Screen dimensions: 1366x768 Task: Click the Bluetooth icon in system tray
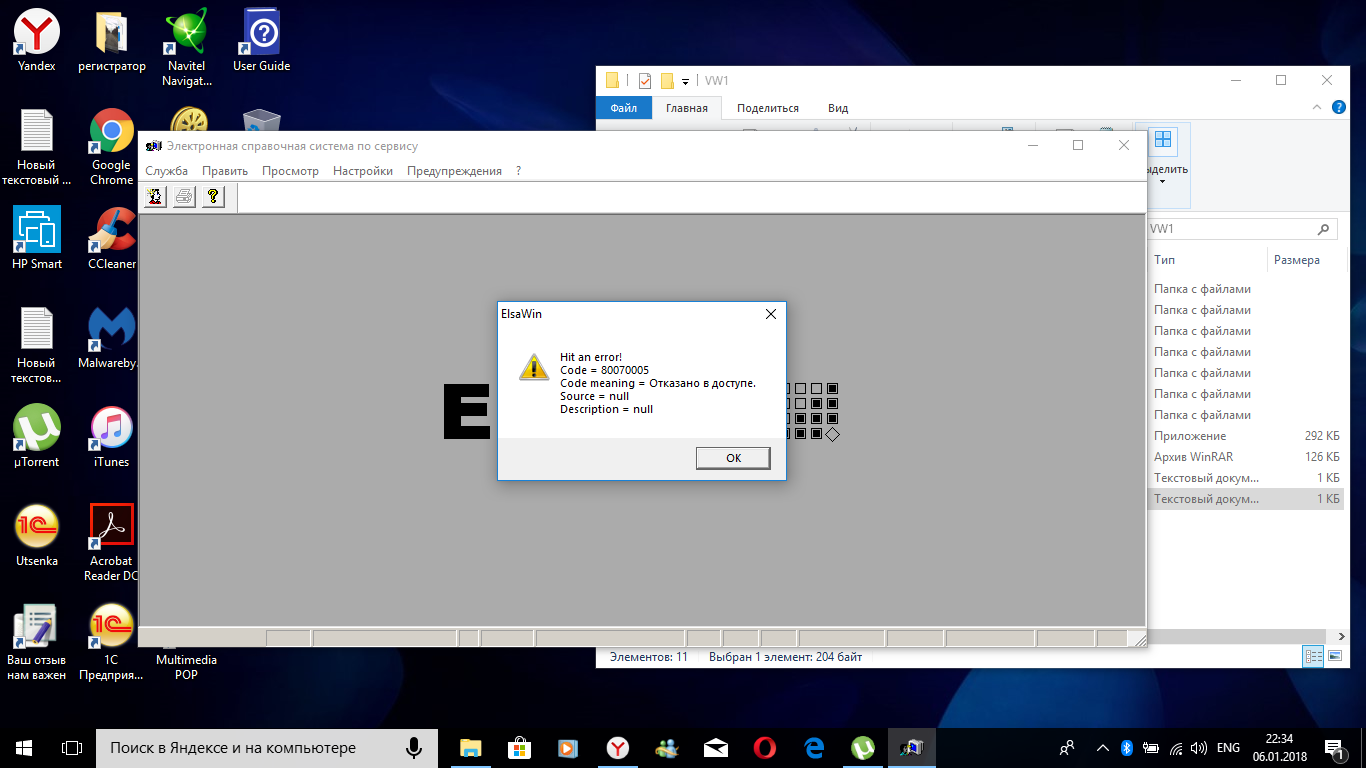1125,748
